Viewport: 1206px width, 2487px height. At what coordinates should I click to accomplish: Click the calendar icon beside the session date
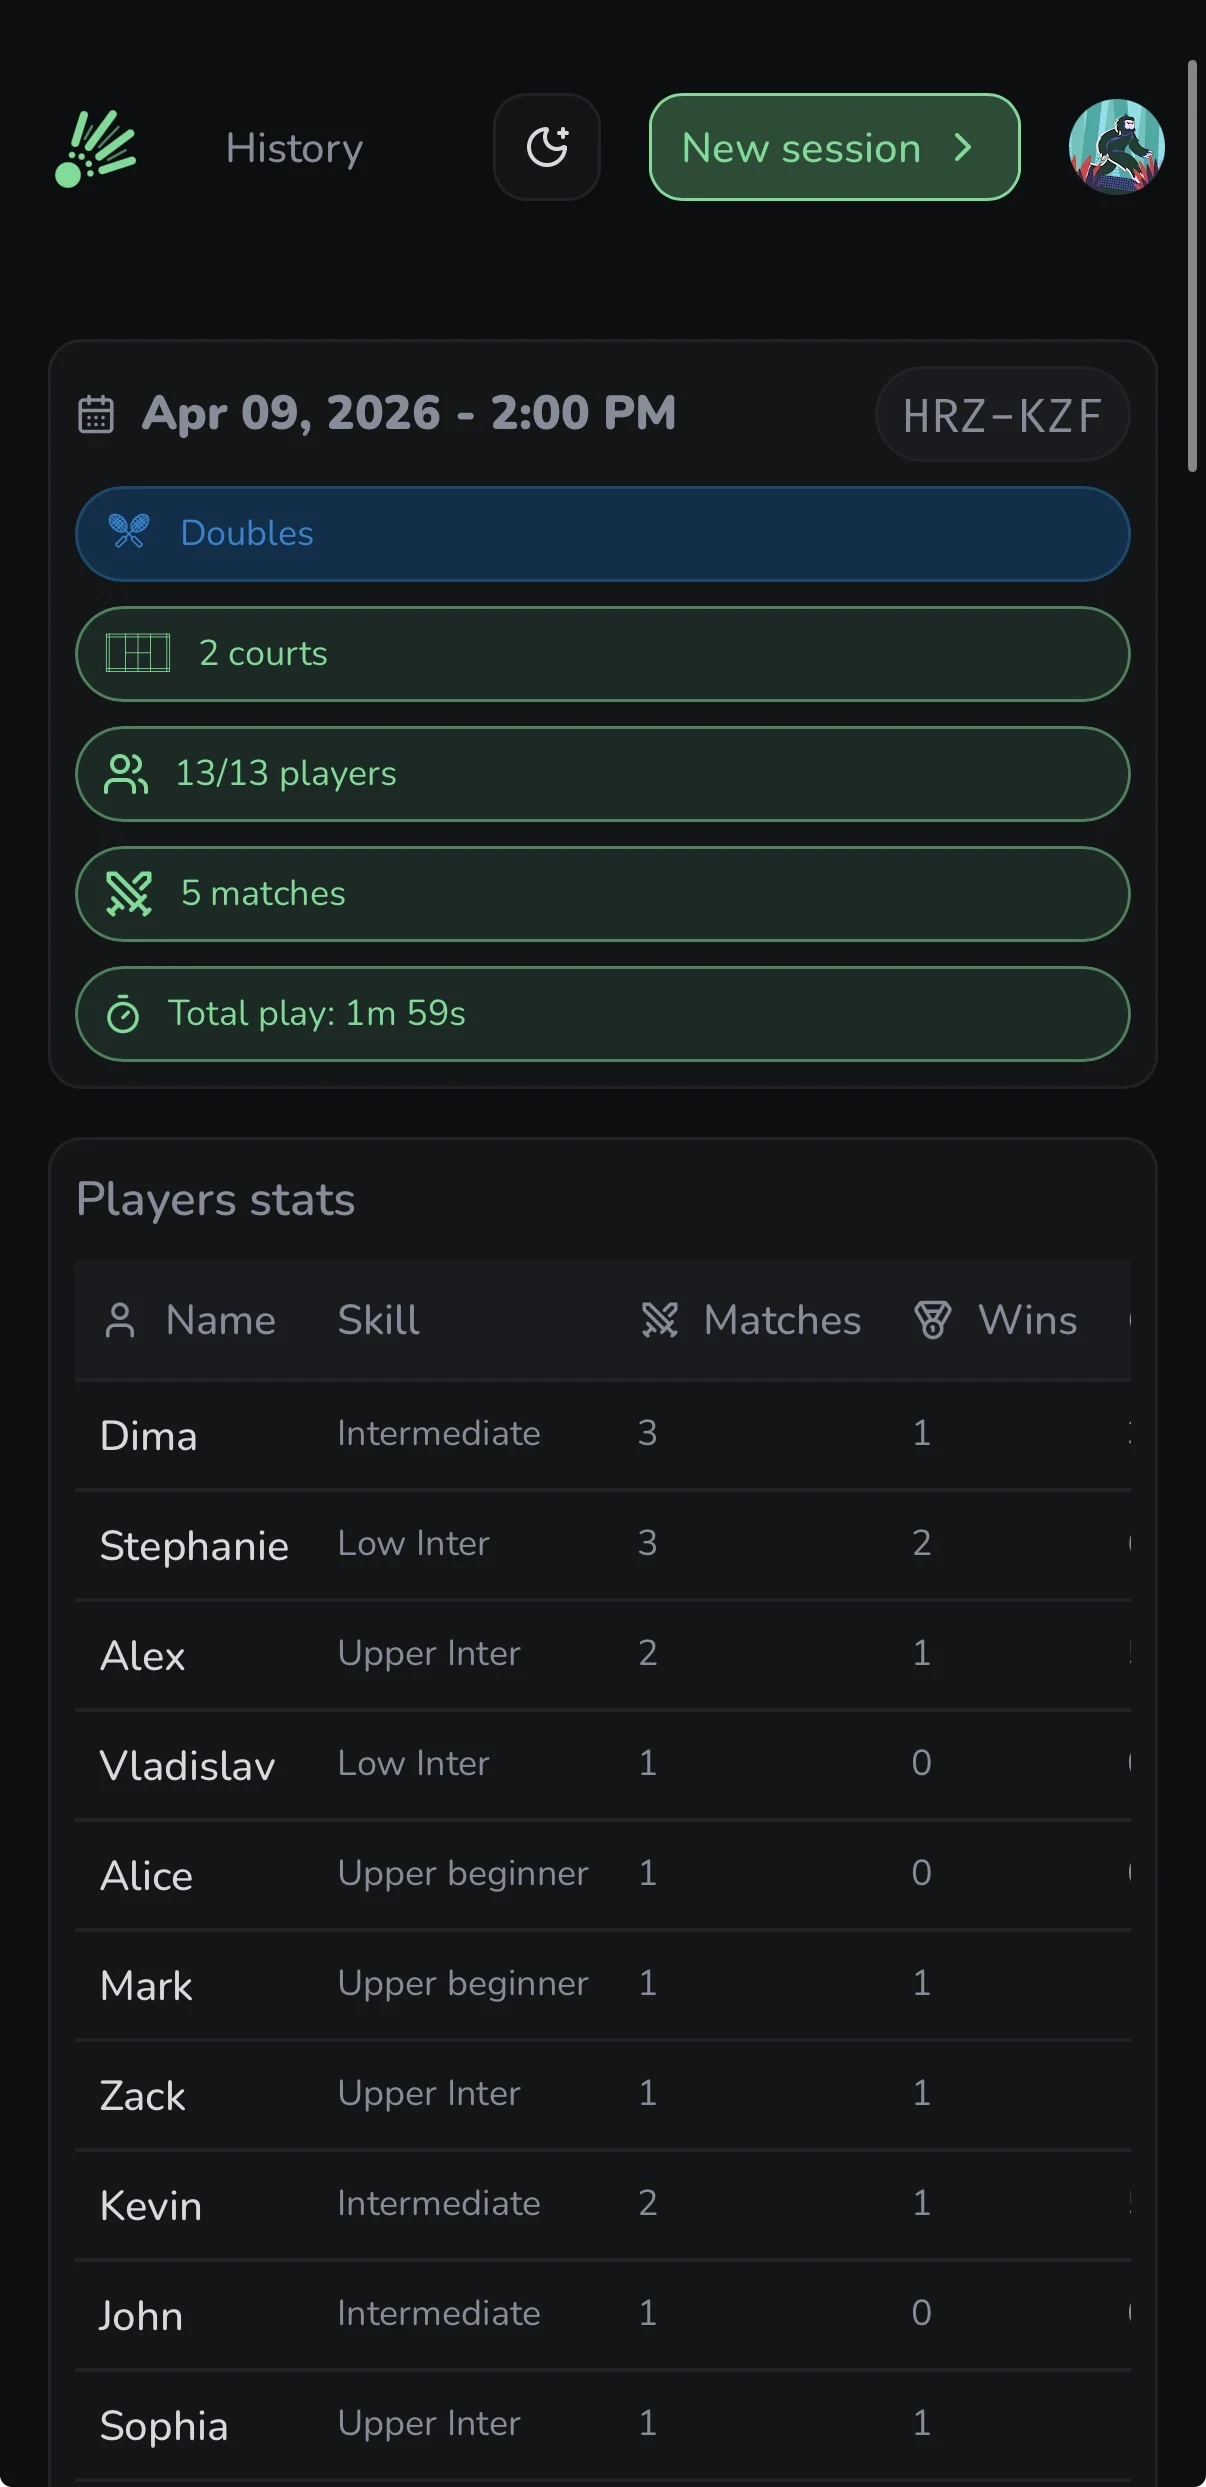[x=95, y=413]
